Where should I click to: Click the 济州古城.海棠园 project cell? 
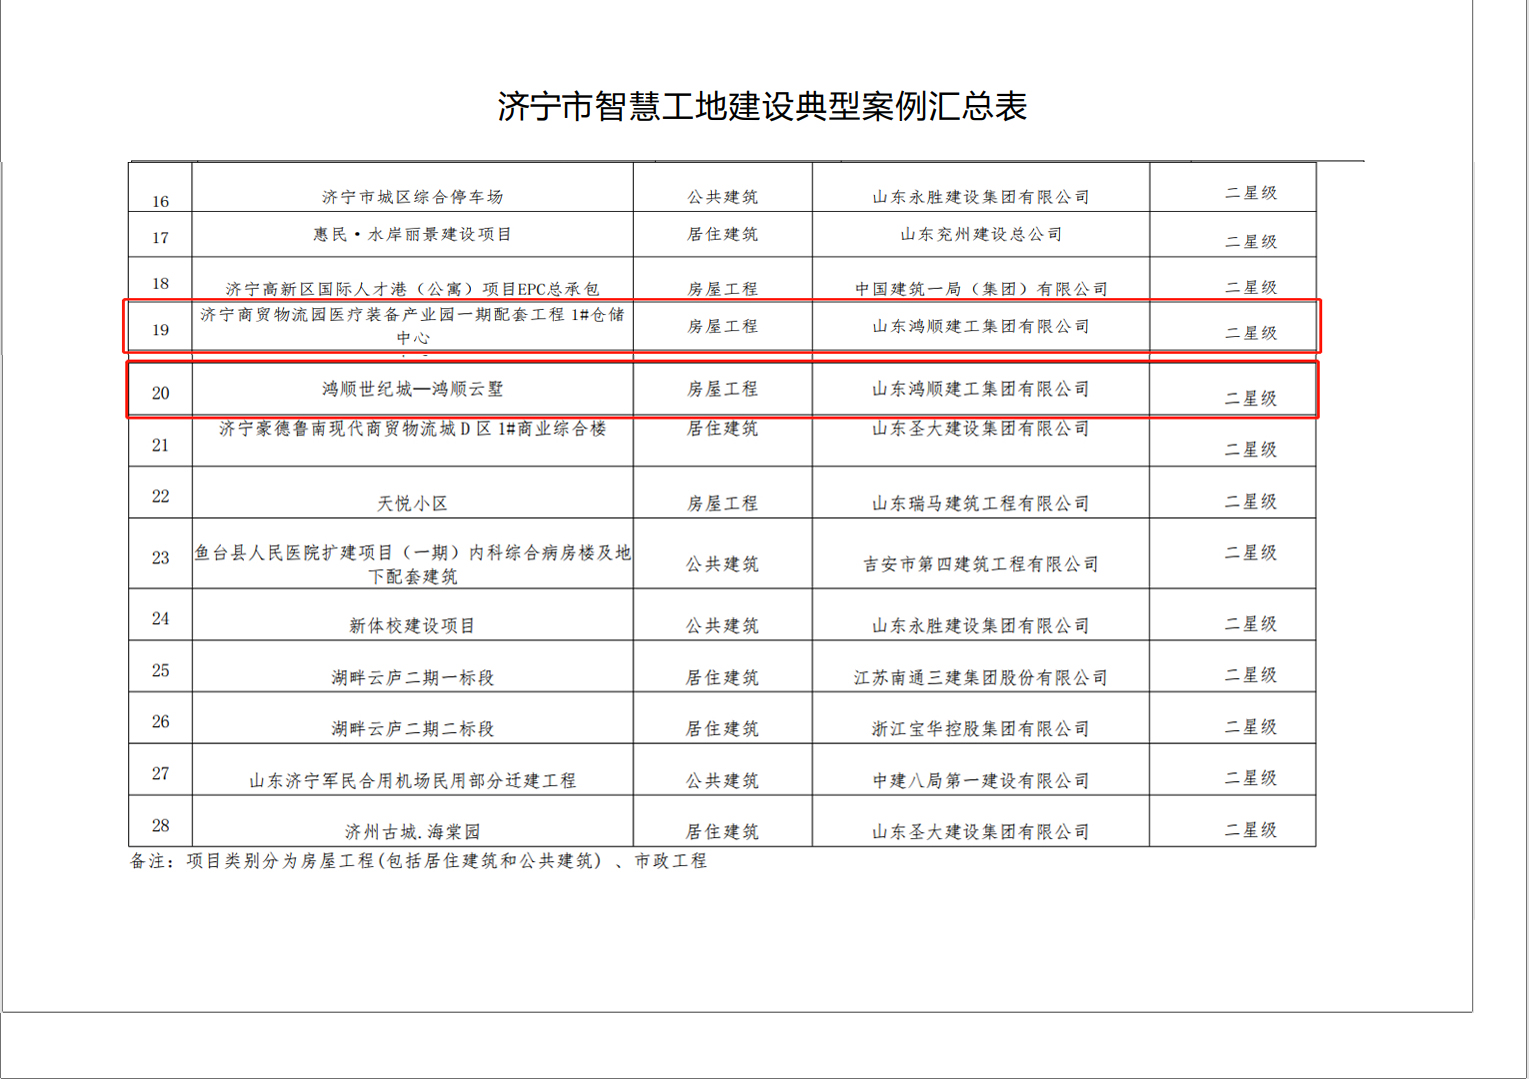(x=412, y=832)
